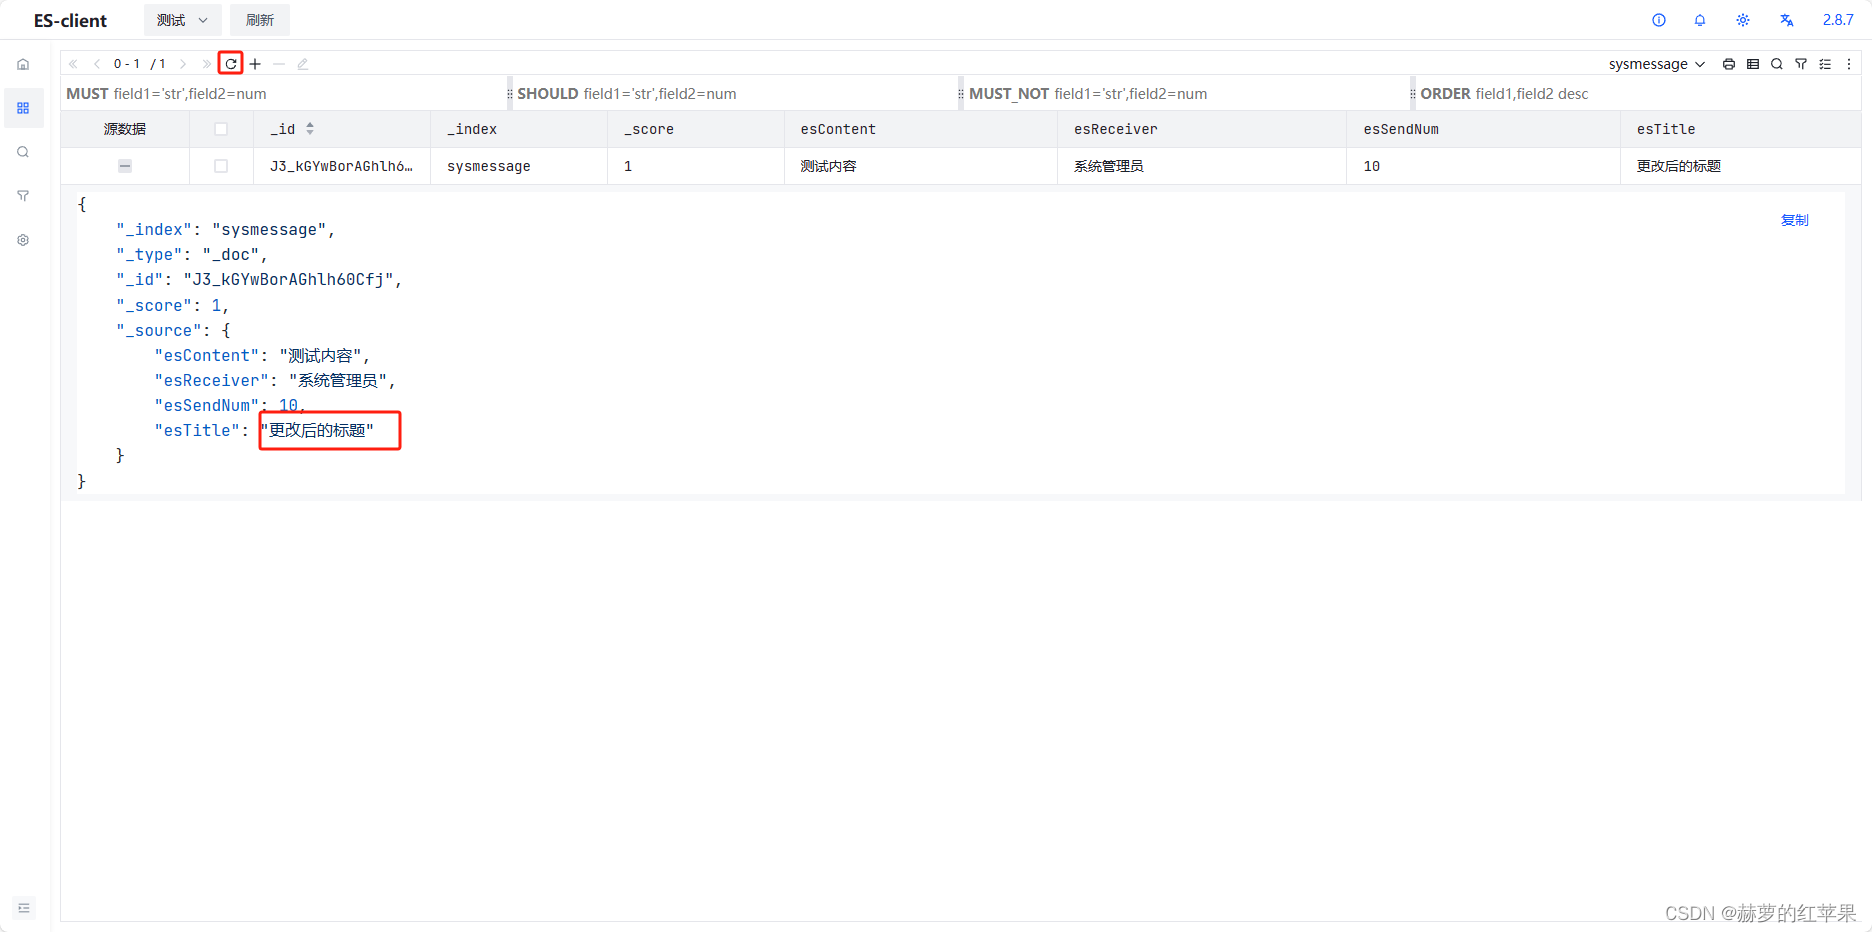Open the sysmessage index dropdown

[x=1657, y=64]
